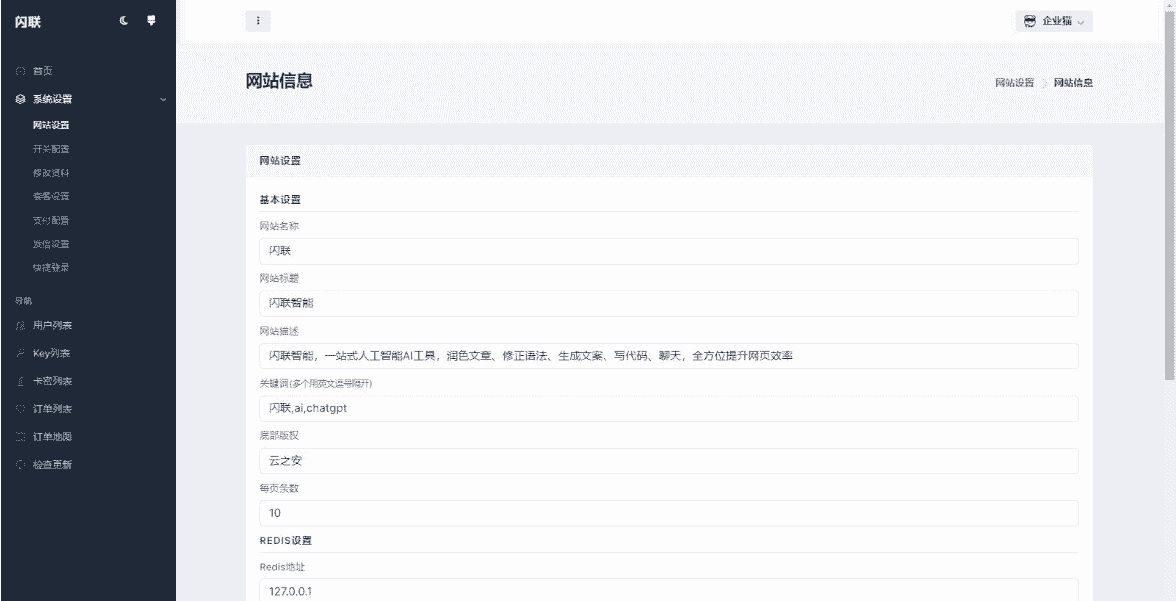Open 支付配置 submenu item

point(51,221)
